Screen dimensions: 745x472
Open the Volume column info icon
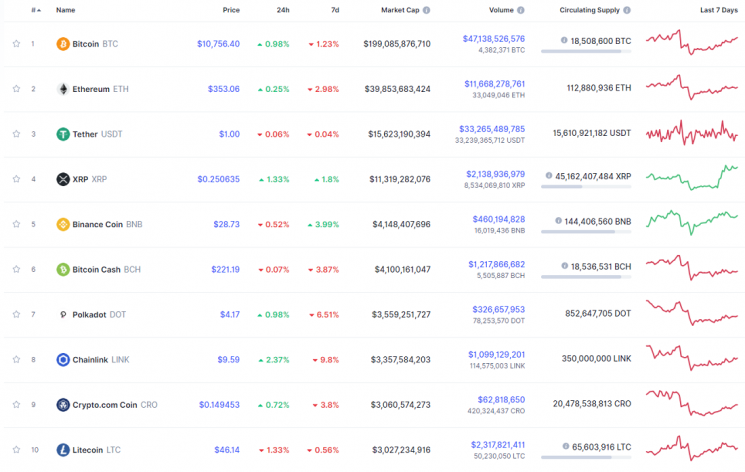pos(521,10)
